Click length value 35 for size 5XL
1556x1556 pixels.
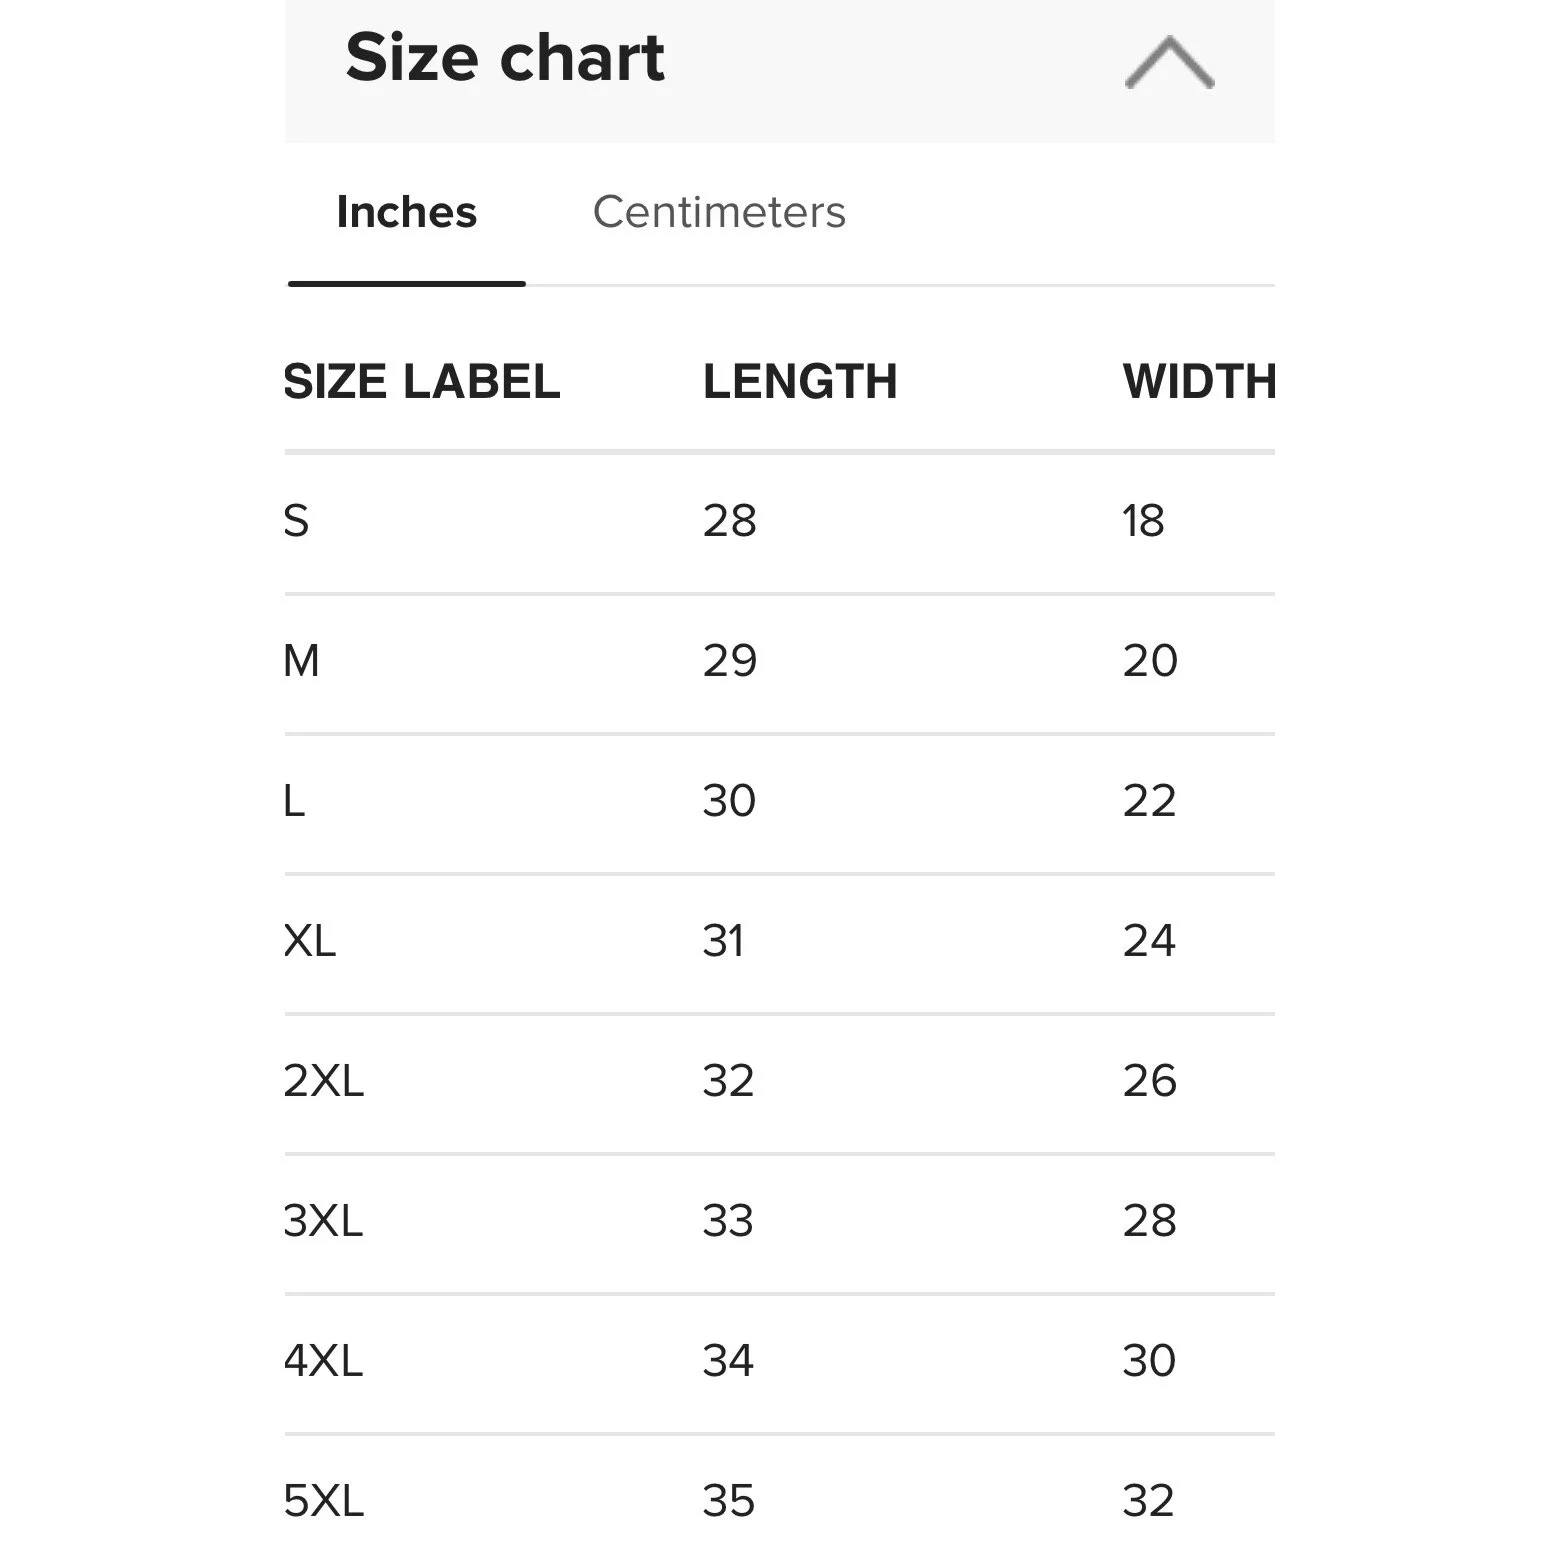click(729, 1501)
